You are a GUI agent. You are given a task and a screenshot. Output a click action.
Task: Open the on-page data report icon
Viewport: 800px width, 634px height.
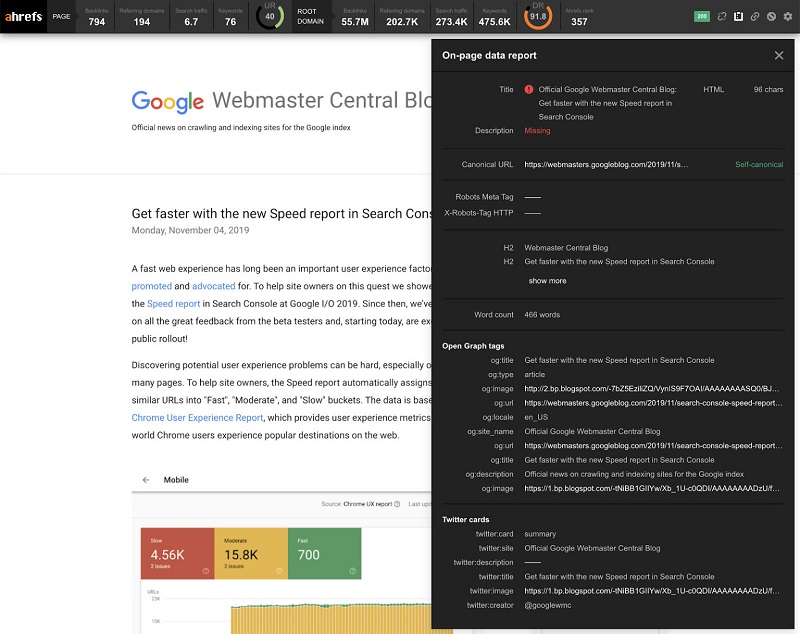(x=738, y=16)
